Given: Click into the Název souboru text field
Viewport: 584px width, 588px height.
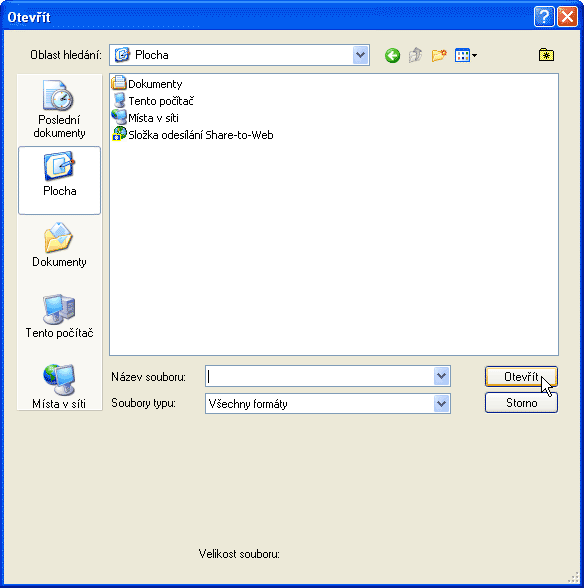Looking at the screenshot, I should pos(320,376).
